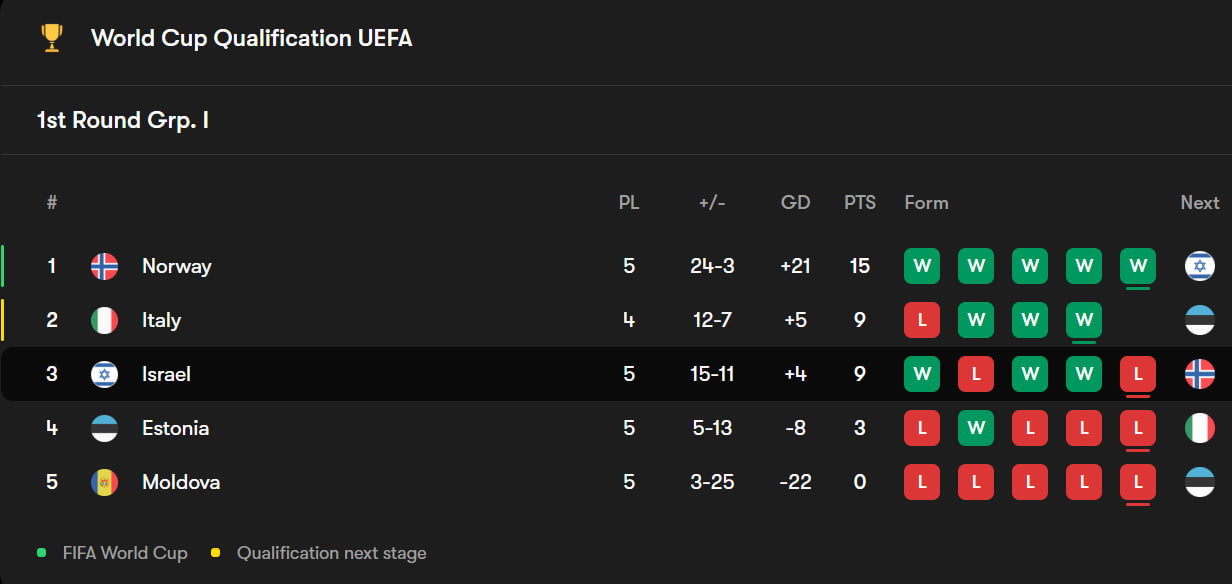
Task: Click Moldova's flag icon beside team name
Action: (x=104, y=482)
